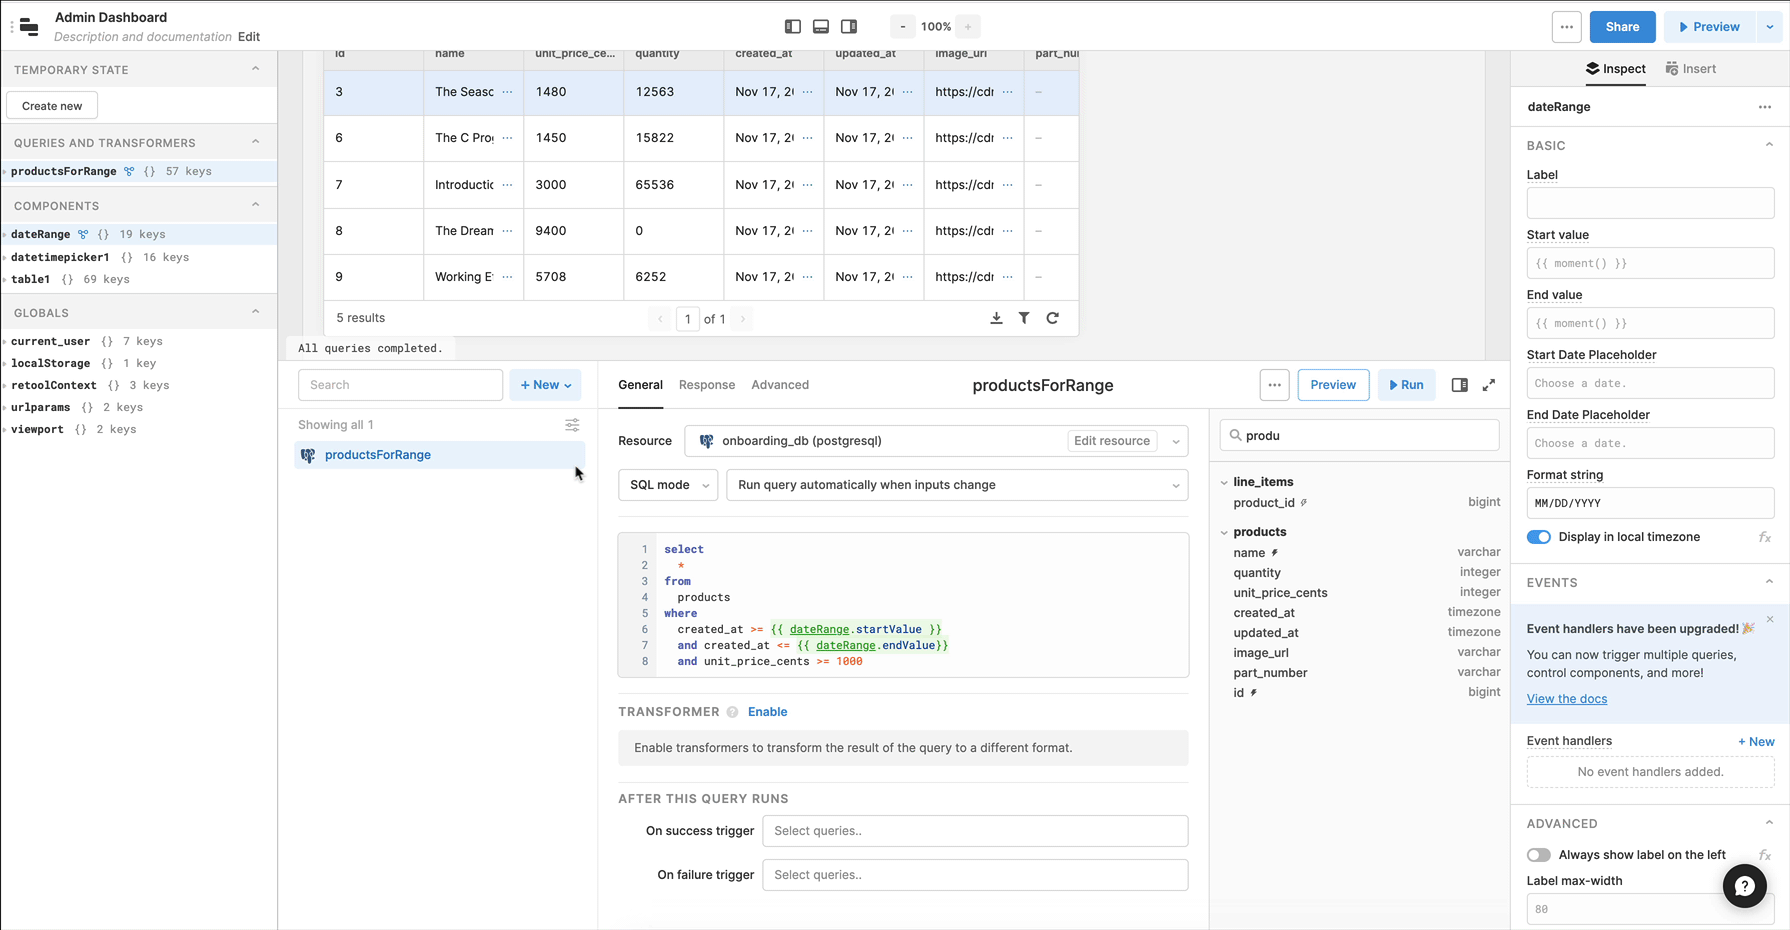
Task: Refresh the table data icon
Action: [1053, 318]
